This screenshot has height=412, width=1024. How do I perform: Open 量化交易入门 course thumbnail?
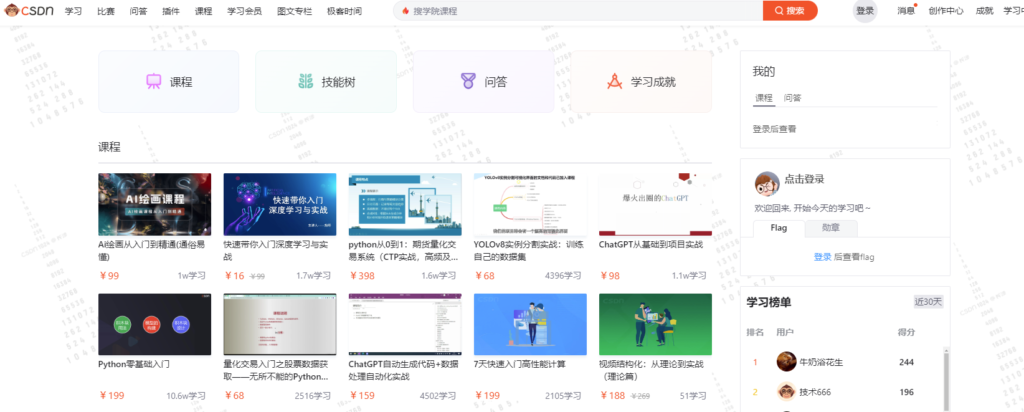pos(280,325)
